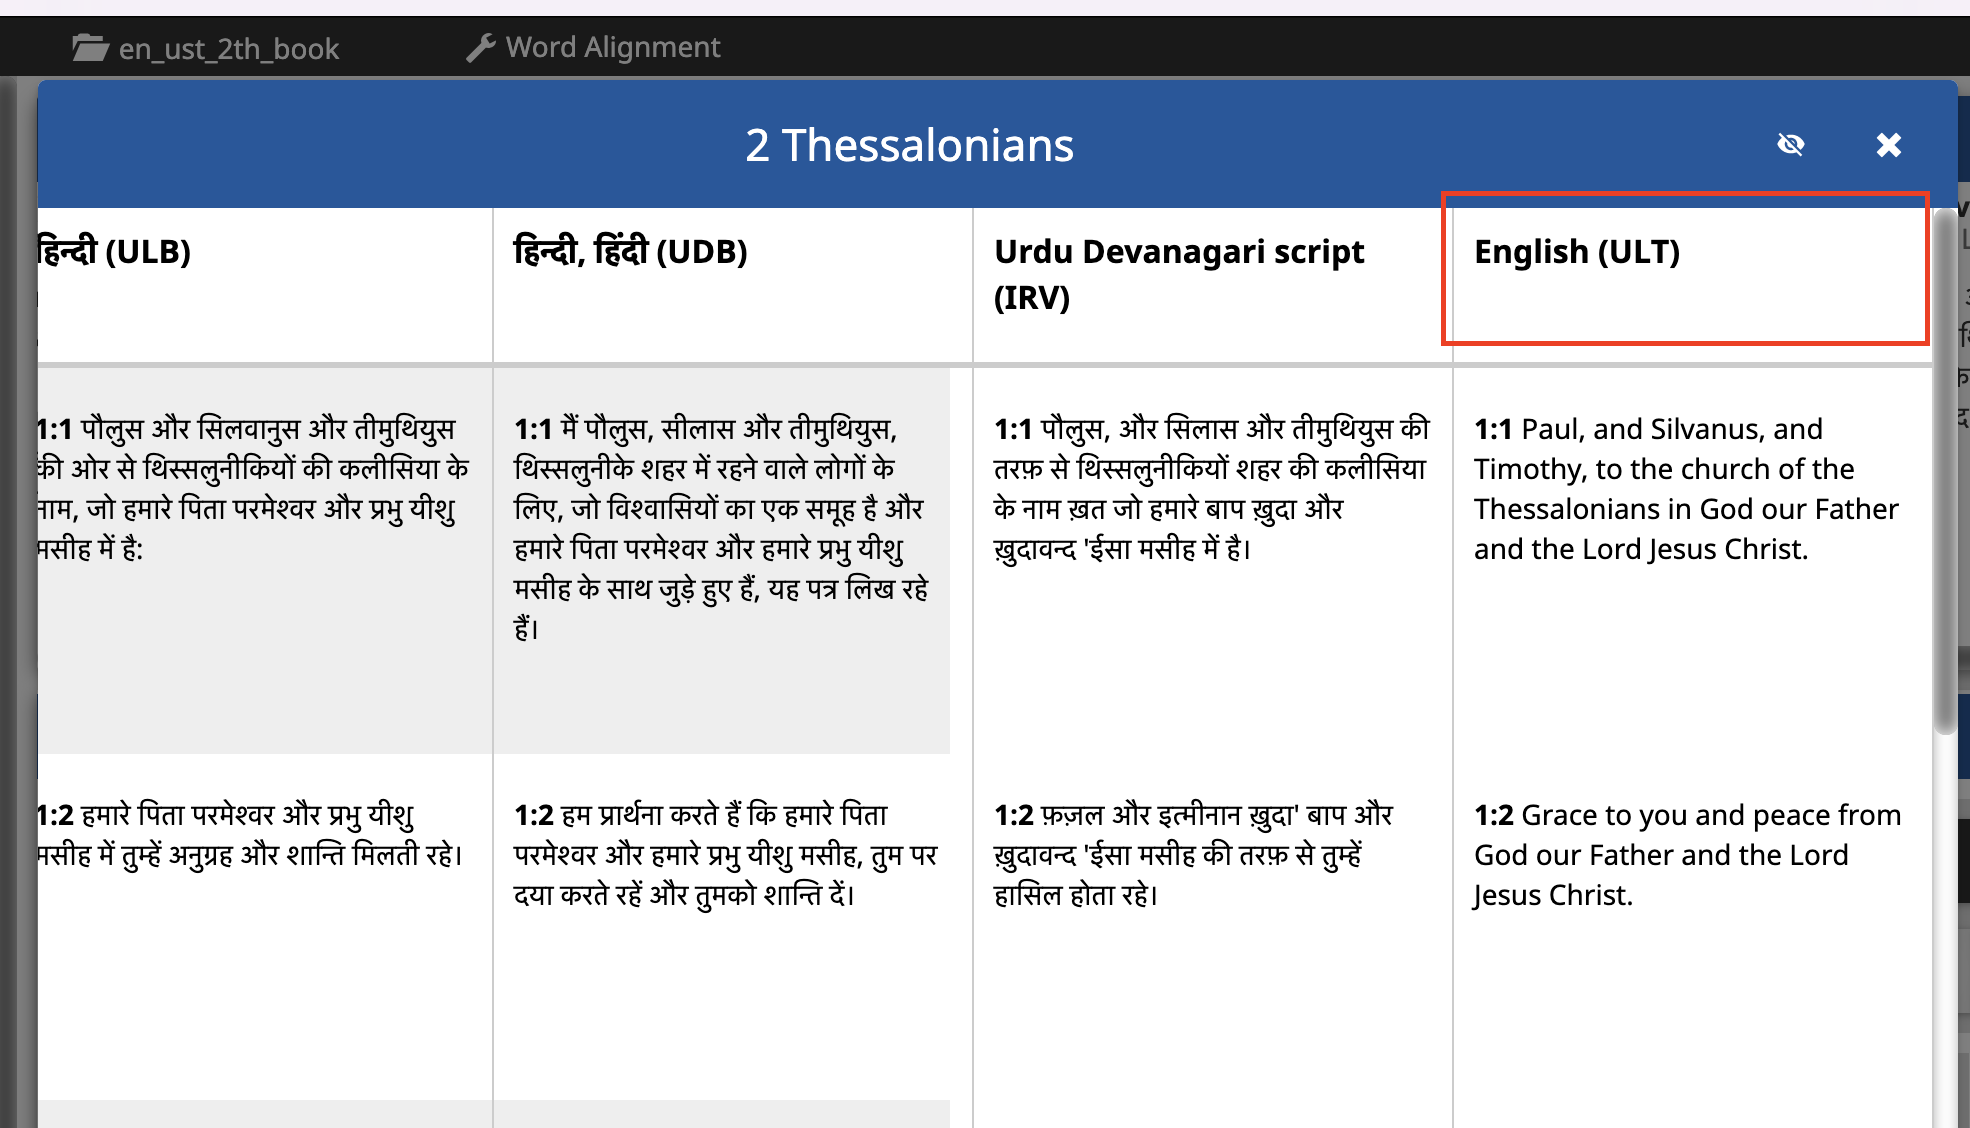Click English verse 1:1 starting 'Paul, and Silvanus'

coord(1686,488)
